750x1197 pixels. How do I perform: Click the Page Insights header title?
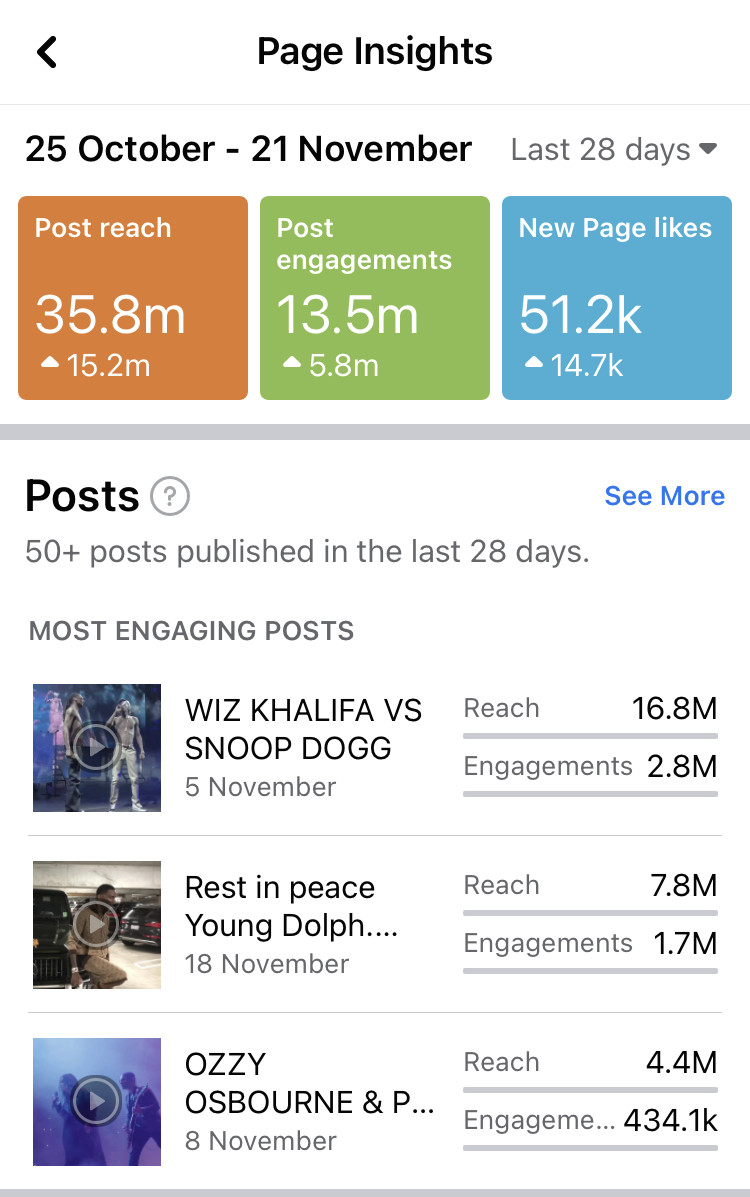pos(375,52)
